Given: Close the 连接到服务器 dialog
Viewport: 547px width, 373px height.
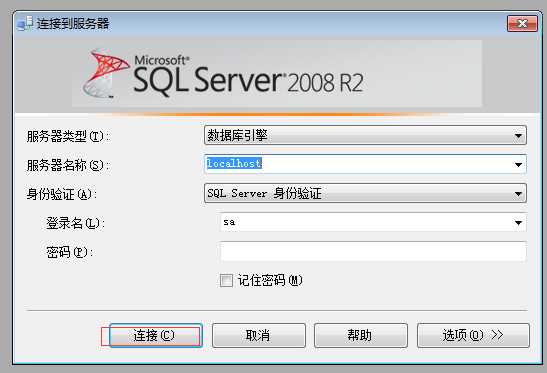Looking at the screenshot, I should click(x=522, y=23).
